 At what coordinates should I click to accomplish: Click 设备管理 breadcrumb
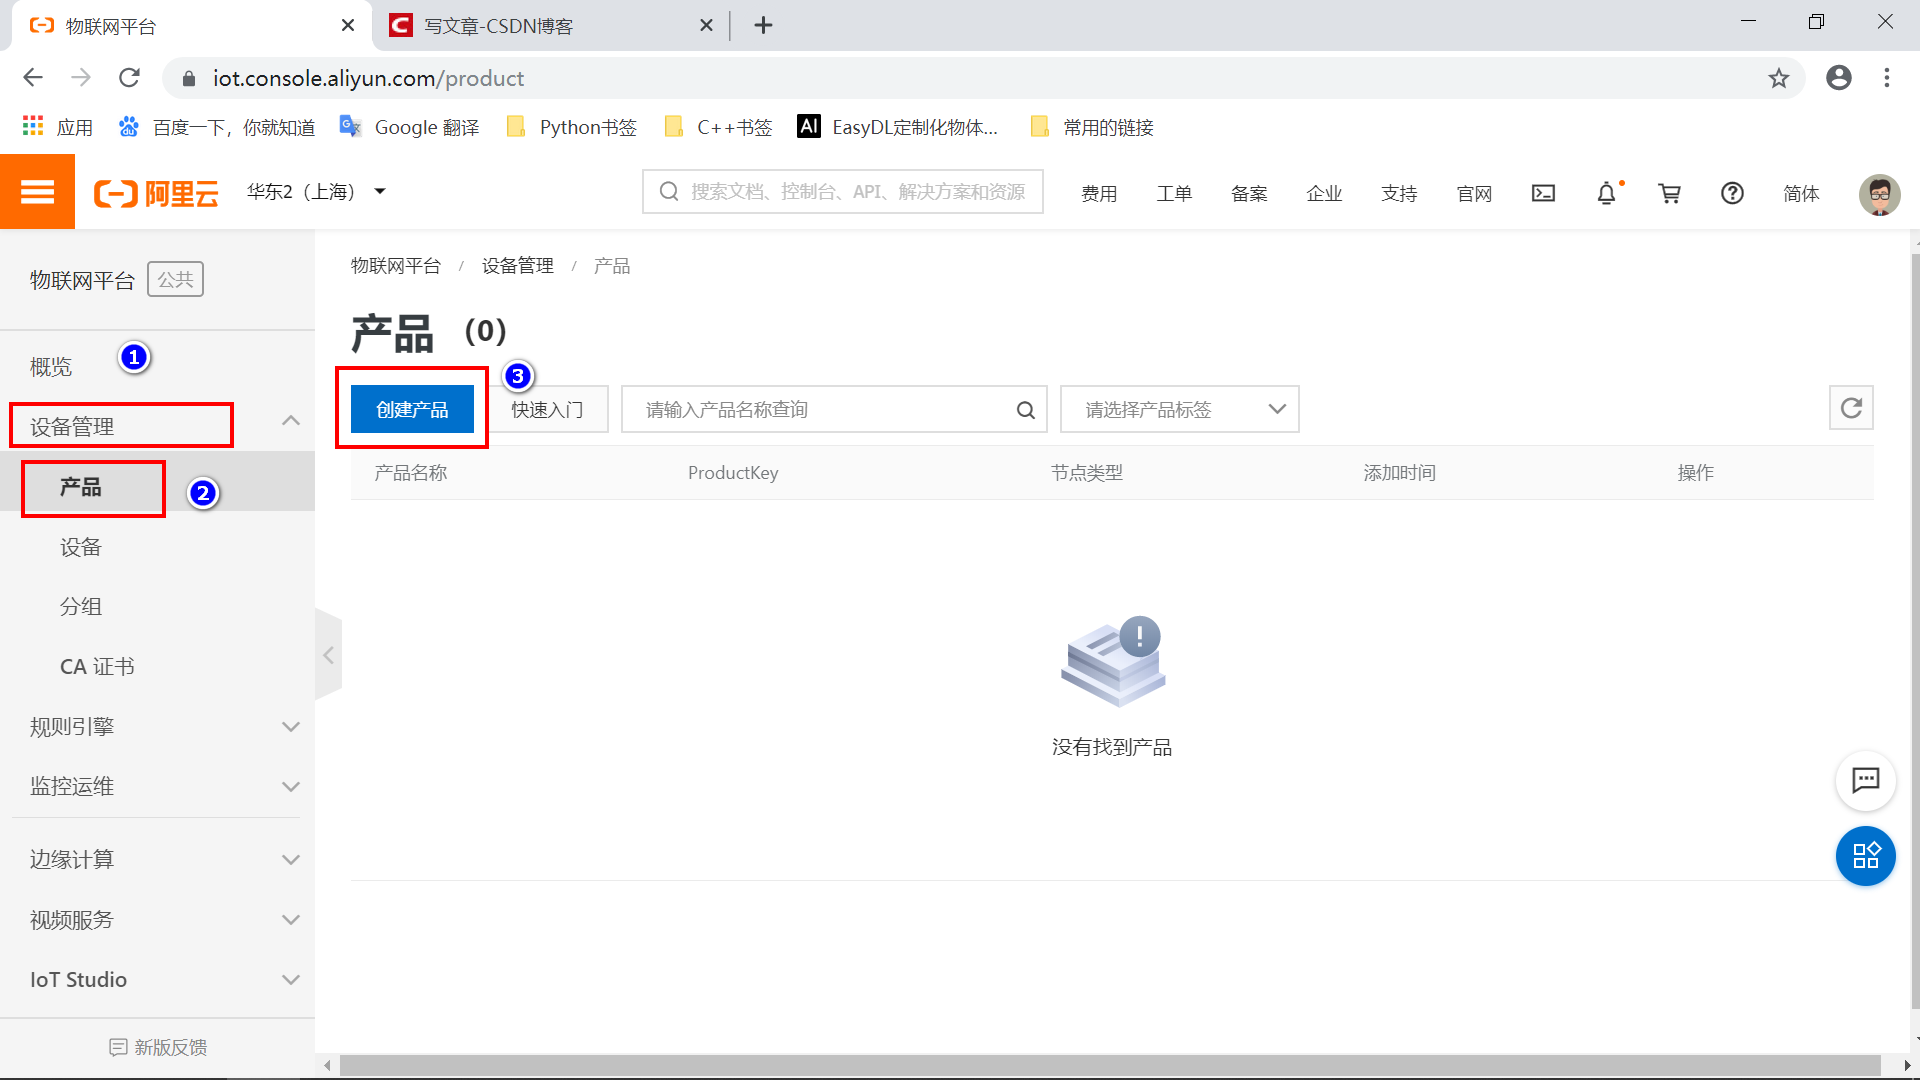pos(517,266)
